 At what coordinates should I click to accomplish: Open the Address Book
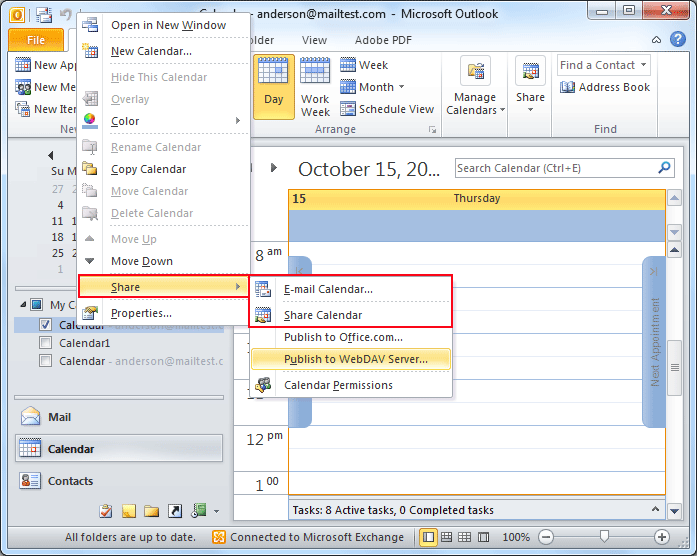pyautogui.click(x=605, y=87)
